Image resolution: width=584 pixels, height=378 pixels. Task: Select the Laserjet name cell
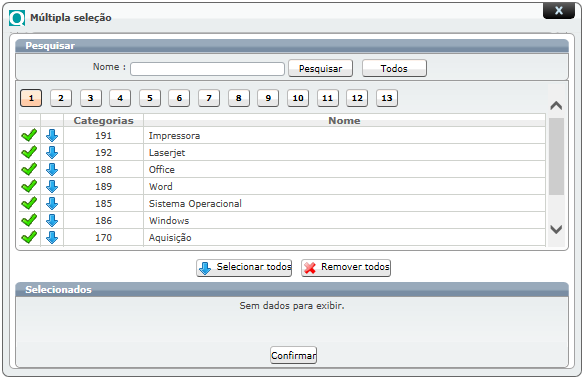point(344,153)
